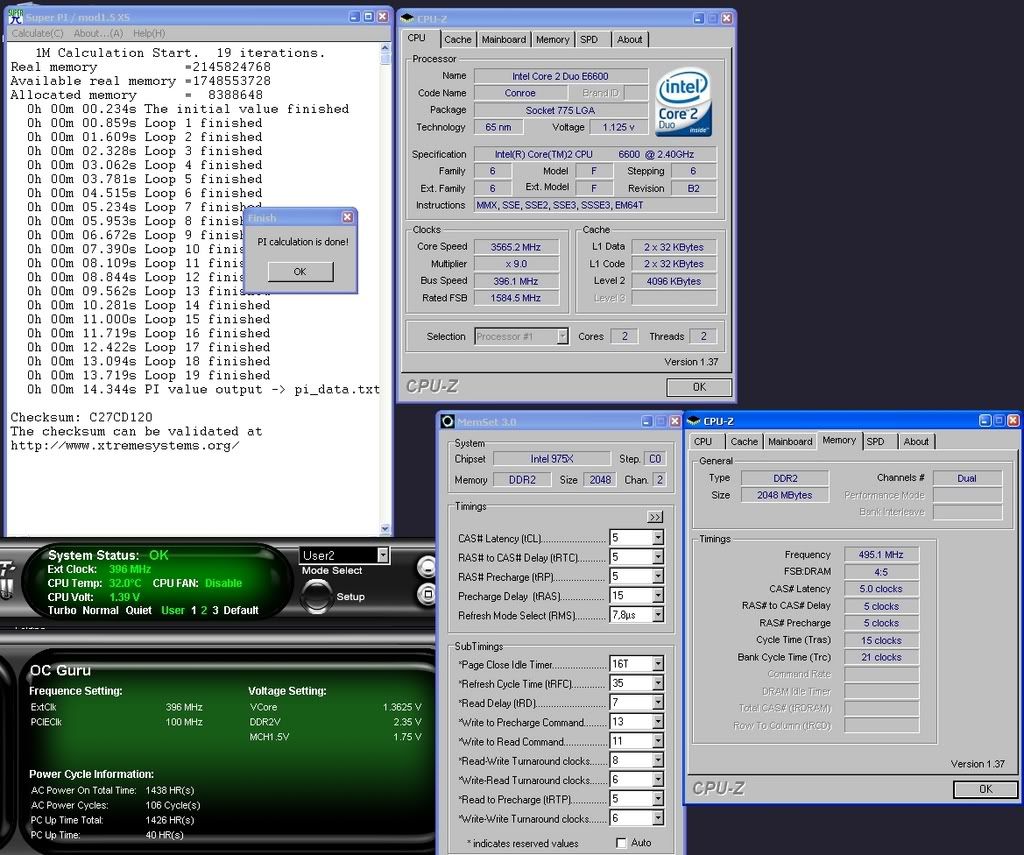Close the Finish dialog with X
1024x855 pixels.
click(x=347, y=217)
